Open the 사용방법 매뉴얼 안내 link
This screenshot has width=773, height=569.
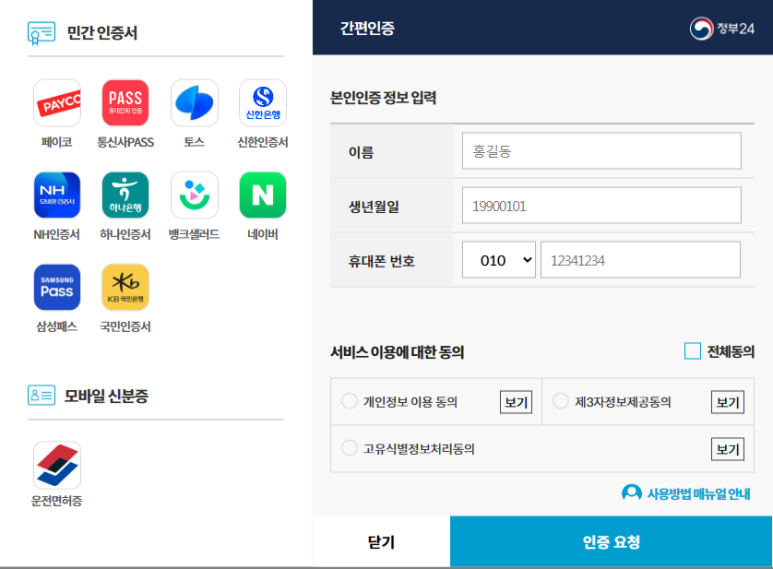(x=699, y=494)
